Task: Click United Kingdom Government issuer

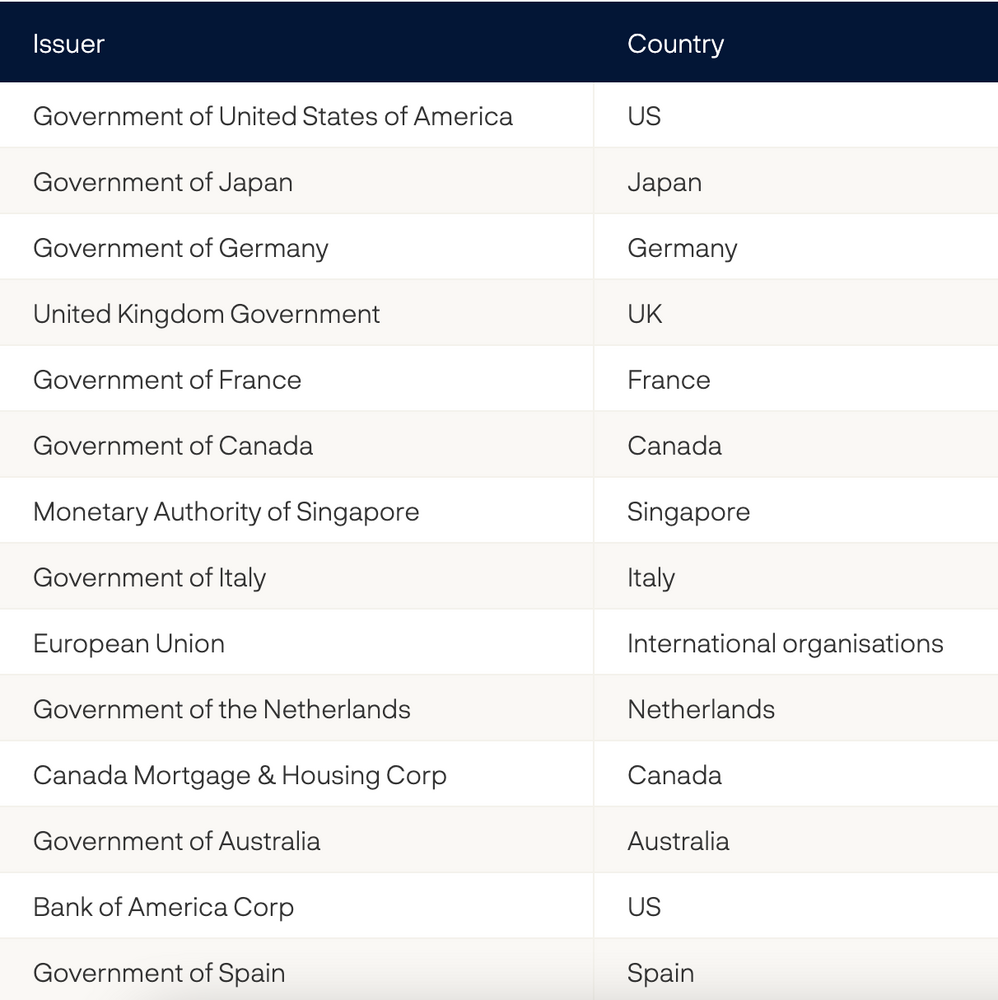Action: pyautogui.click(x=206, y=314)
